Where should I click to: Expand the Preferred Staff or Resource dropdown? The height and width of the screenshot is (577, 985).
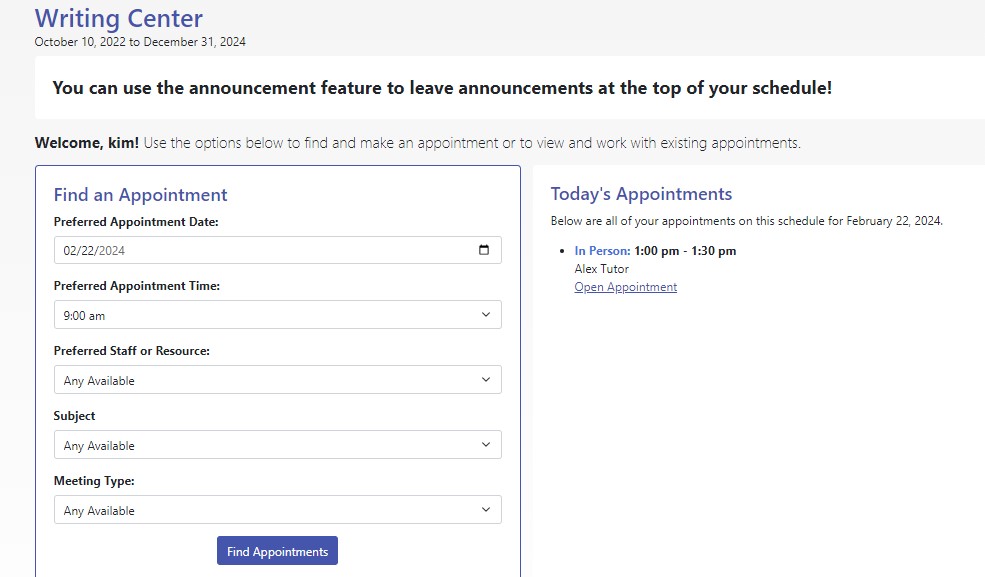click(x=277, y=380)
